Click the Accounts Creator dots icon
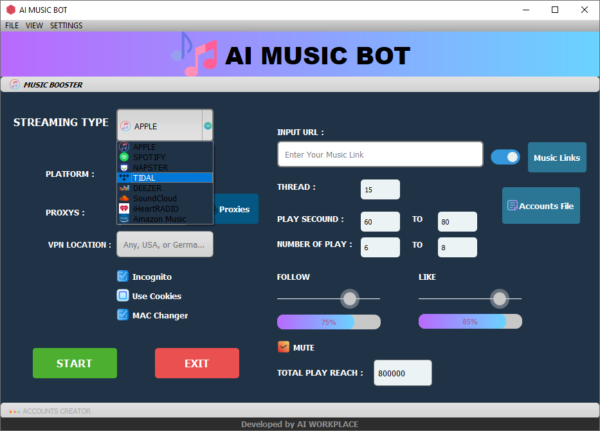 [14, 411]
